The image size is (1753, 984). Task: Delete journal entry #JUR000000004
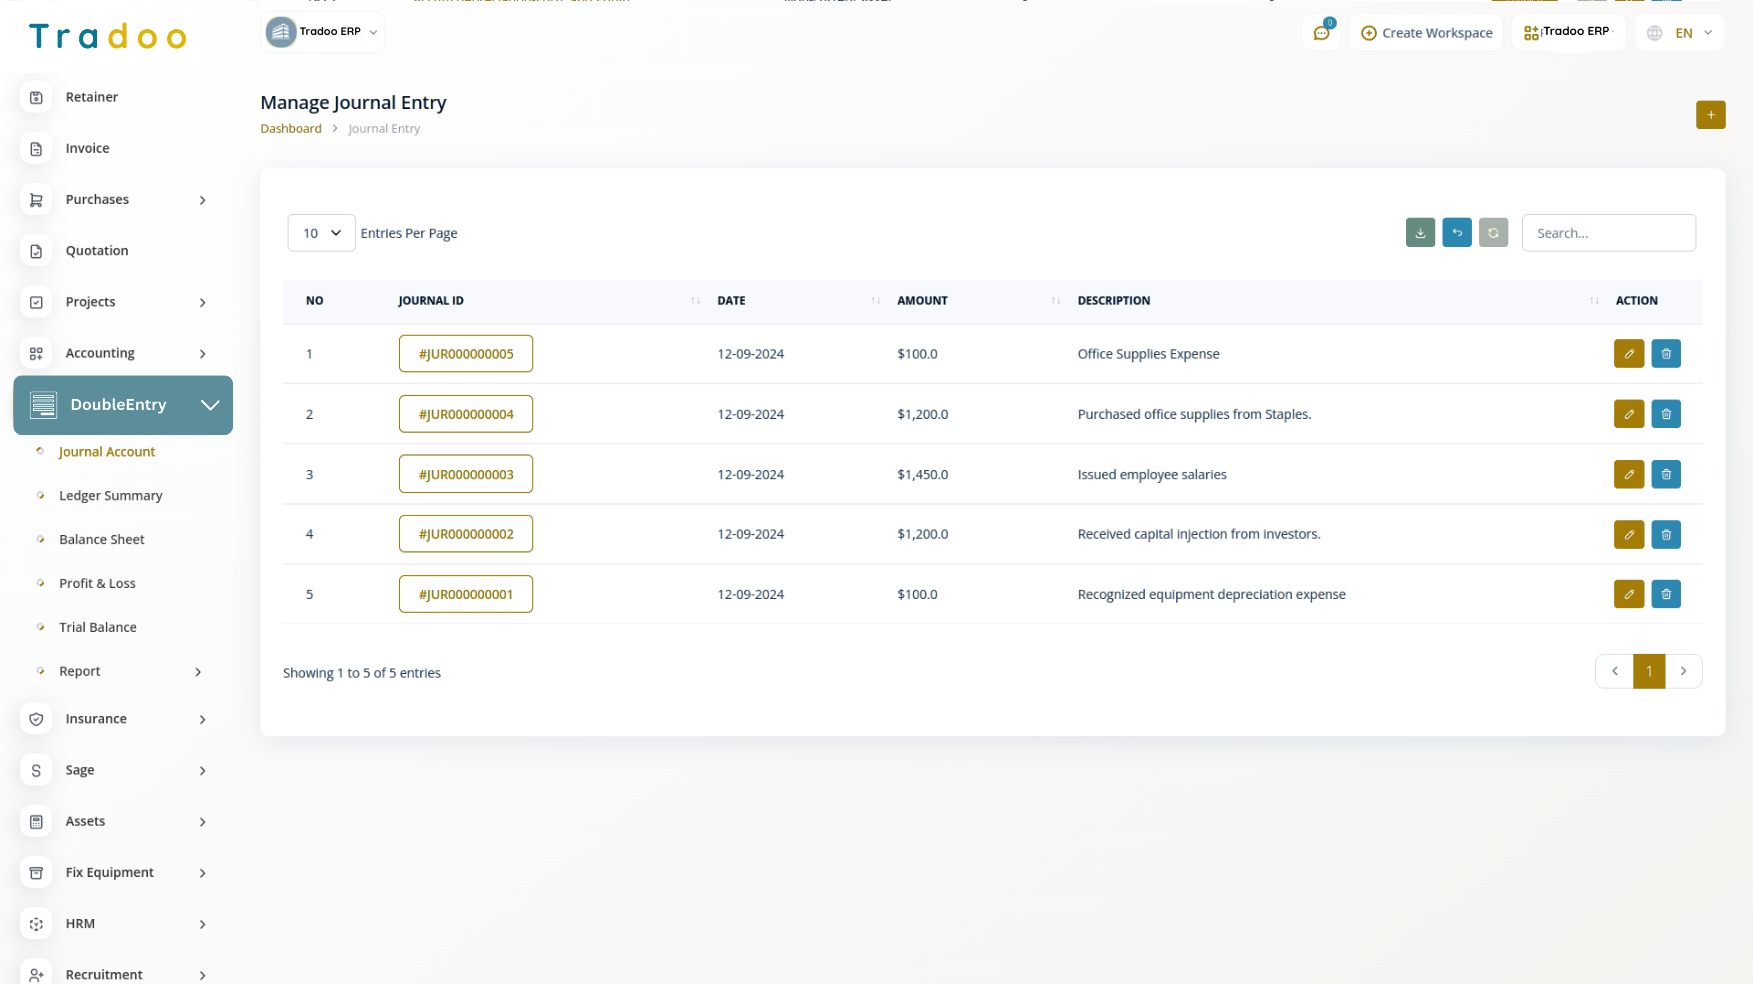click(x=1666, y=414)
